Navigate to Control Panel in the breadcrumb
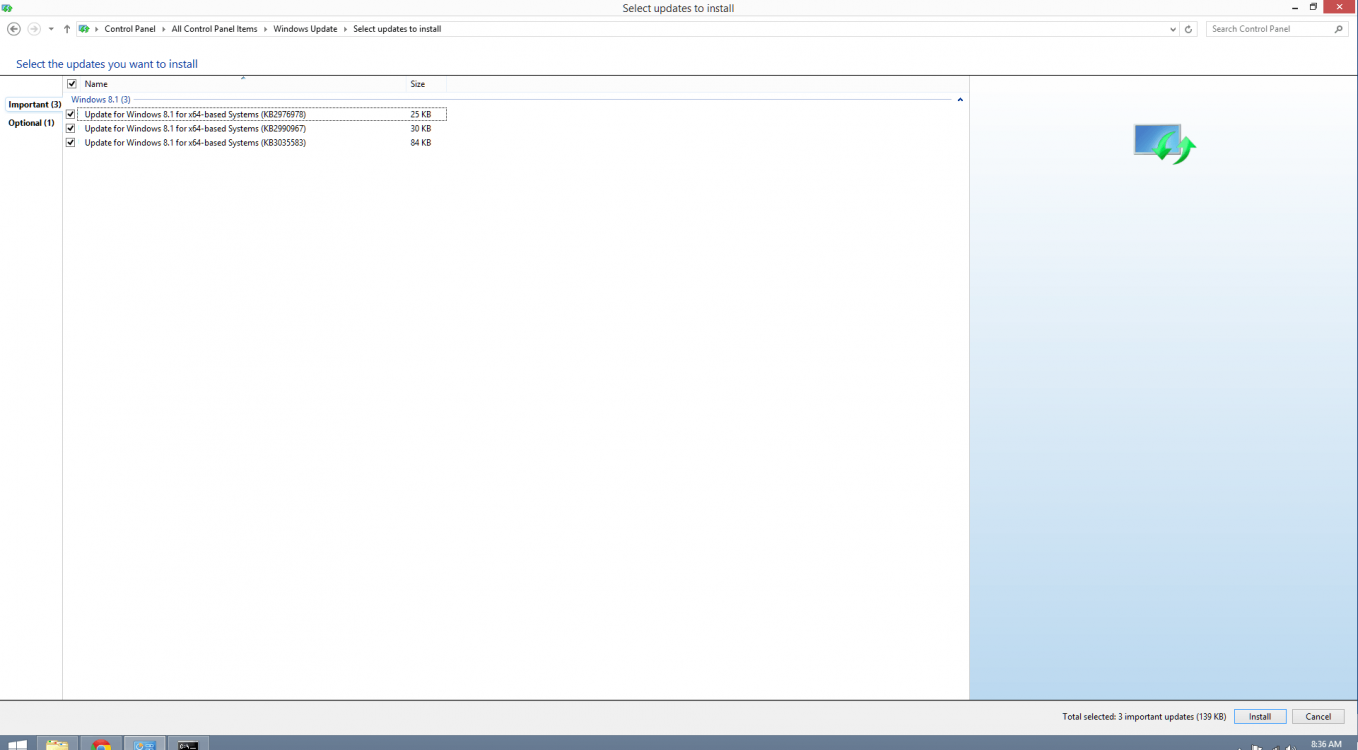 pyautogui.click(x=130, y=29)
